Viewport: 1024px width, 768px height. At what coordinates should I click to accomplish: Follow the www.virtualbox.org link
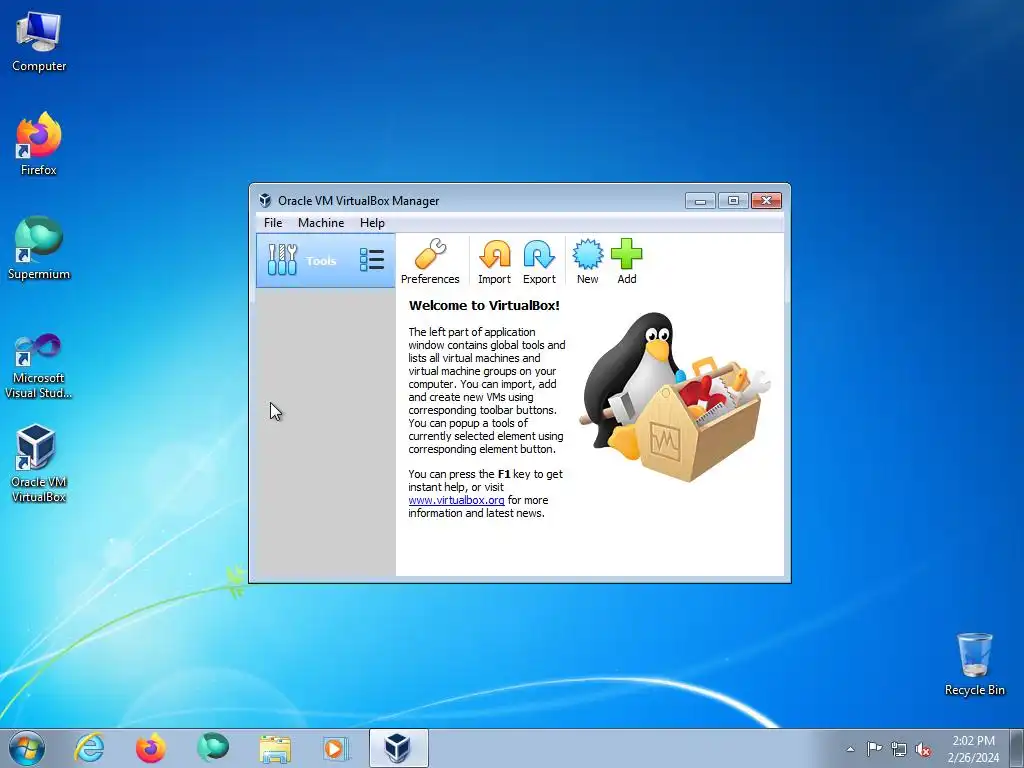click(456, 500)
